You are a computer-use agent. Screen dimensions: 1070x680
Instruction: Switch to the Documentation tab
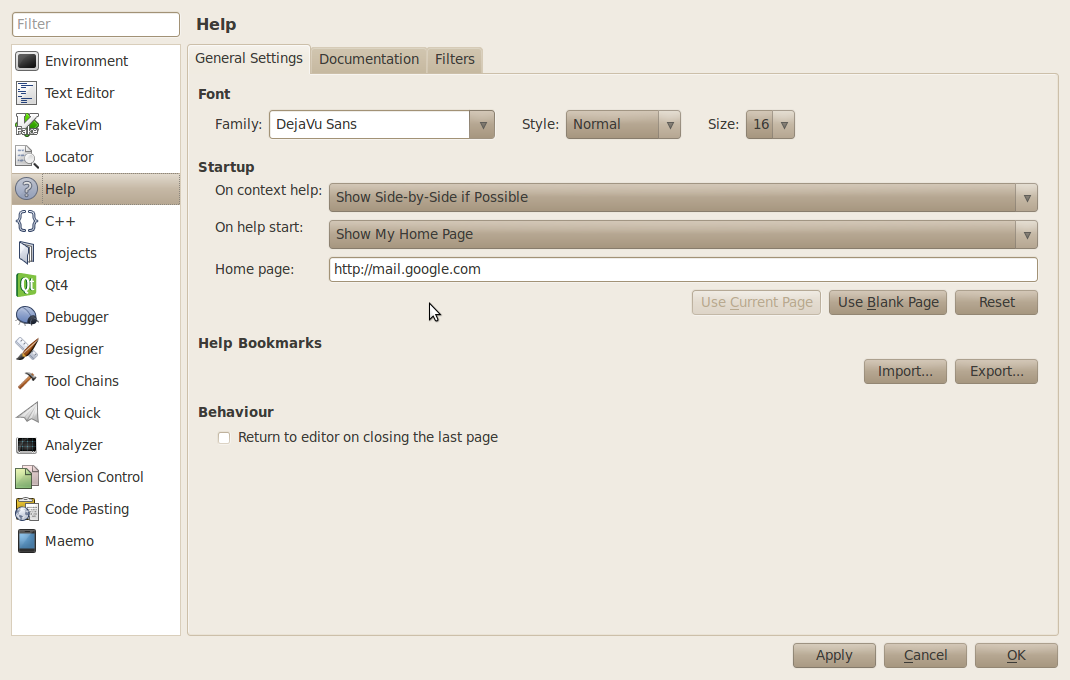pos(369,59)
